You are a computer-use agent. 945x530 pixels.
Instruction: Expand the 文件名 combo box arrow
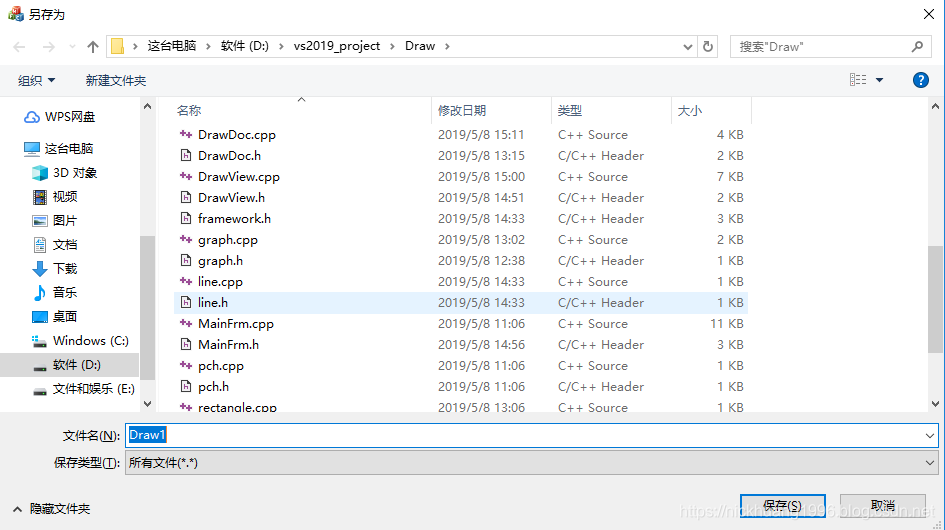coord(929,435)
